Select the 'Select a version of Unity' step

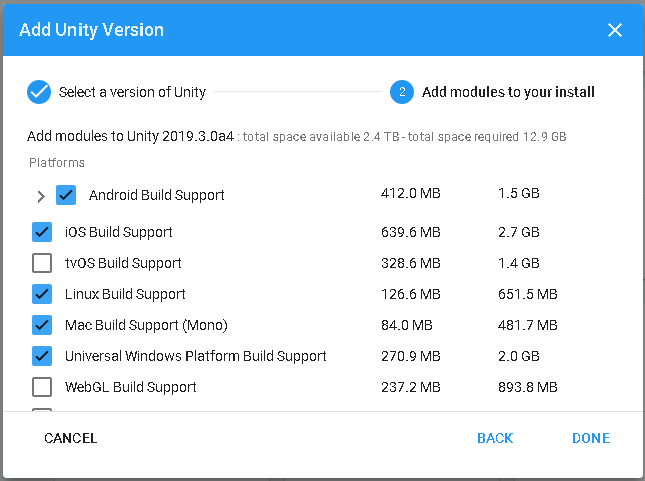coord(132,92)
